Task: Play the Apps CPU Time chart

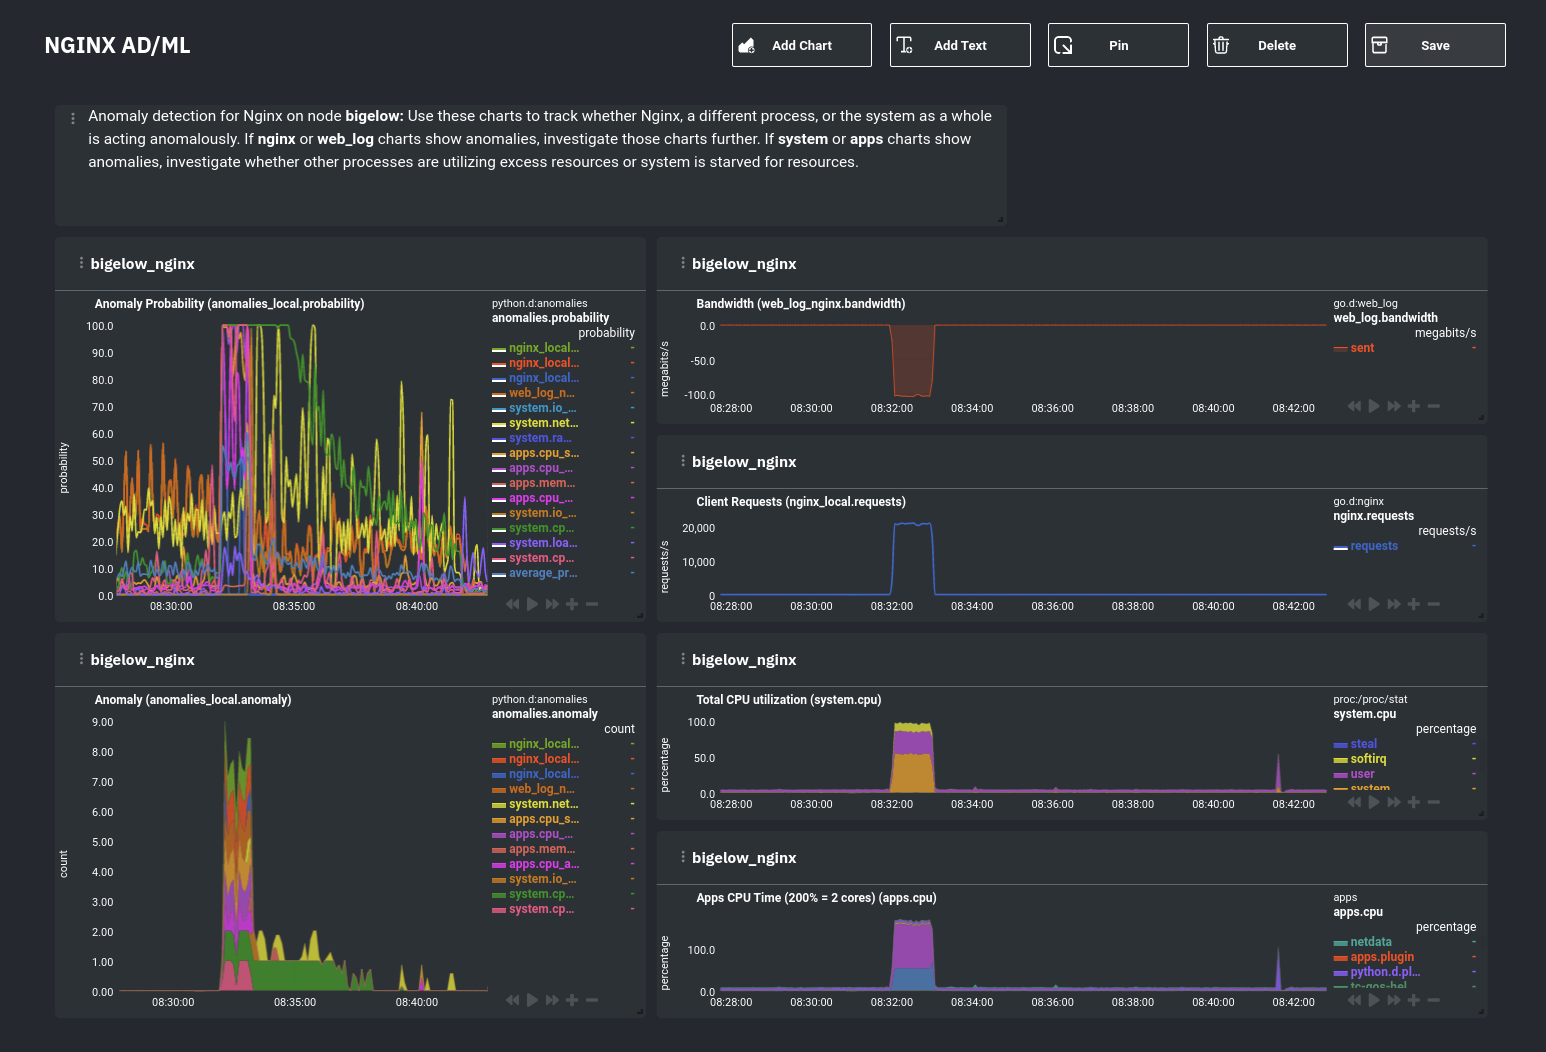Action: click(1374, 1000)
